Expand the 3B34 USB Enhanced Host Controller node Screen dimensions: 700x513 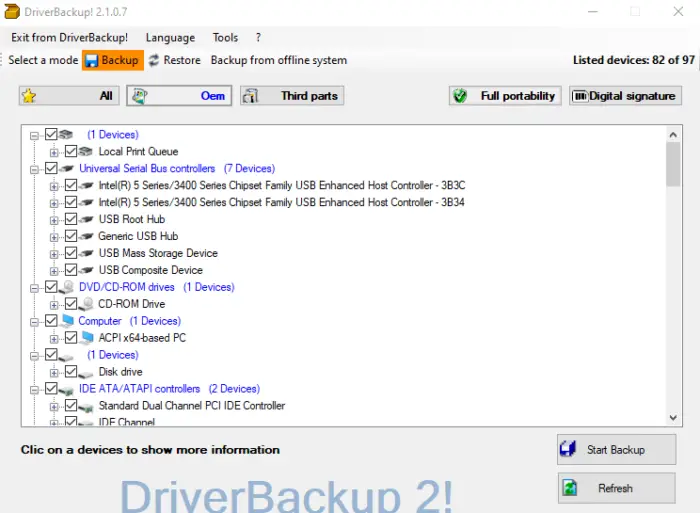coord(54,204)
